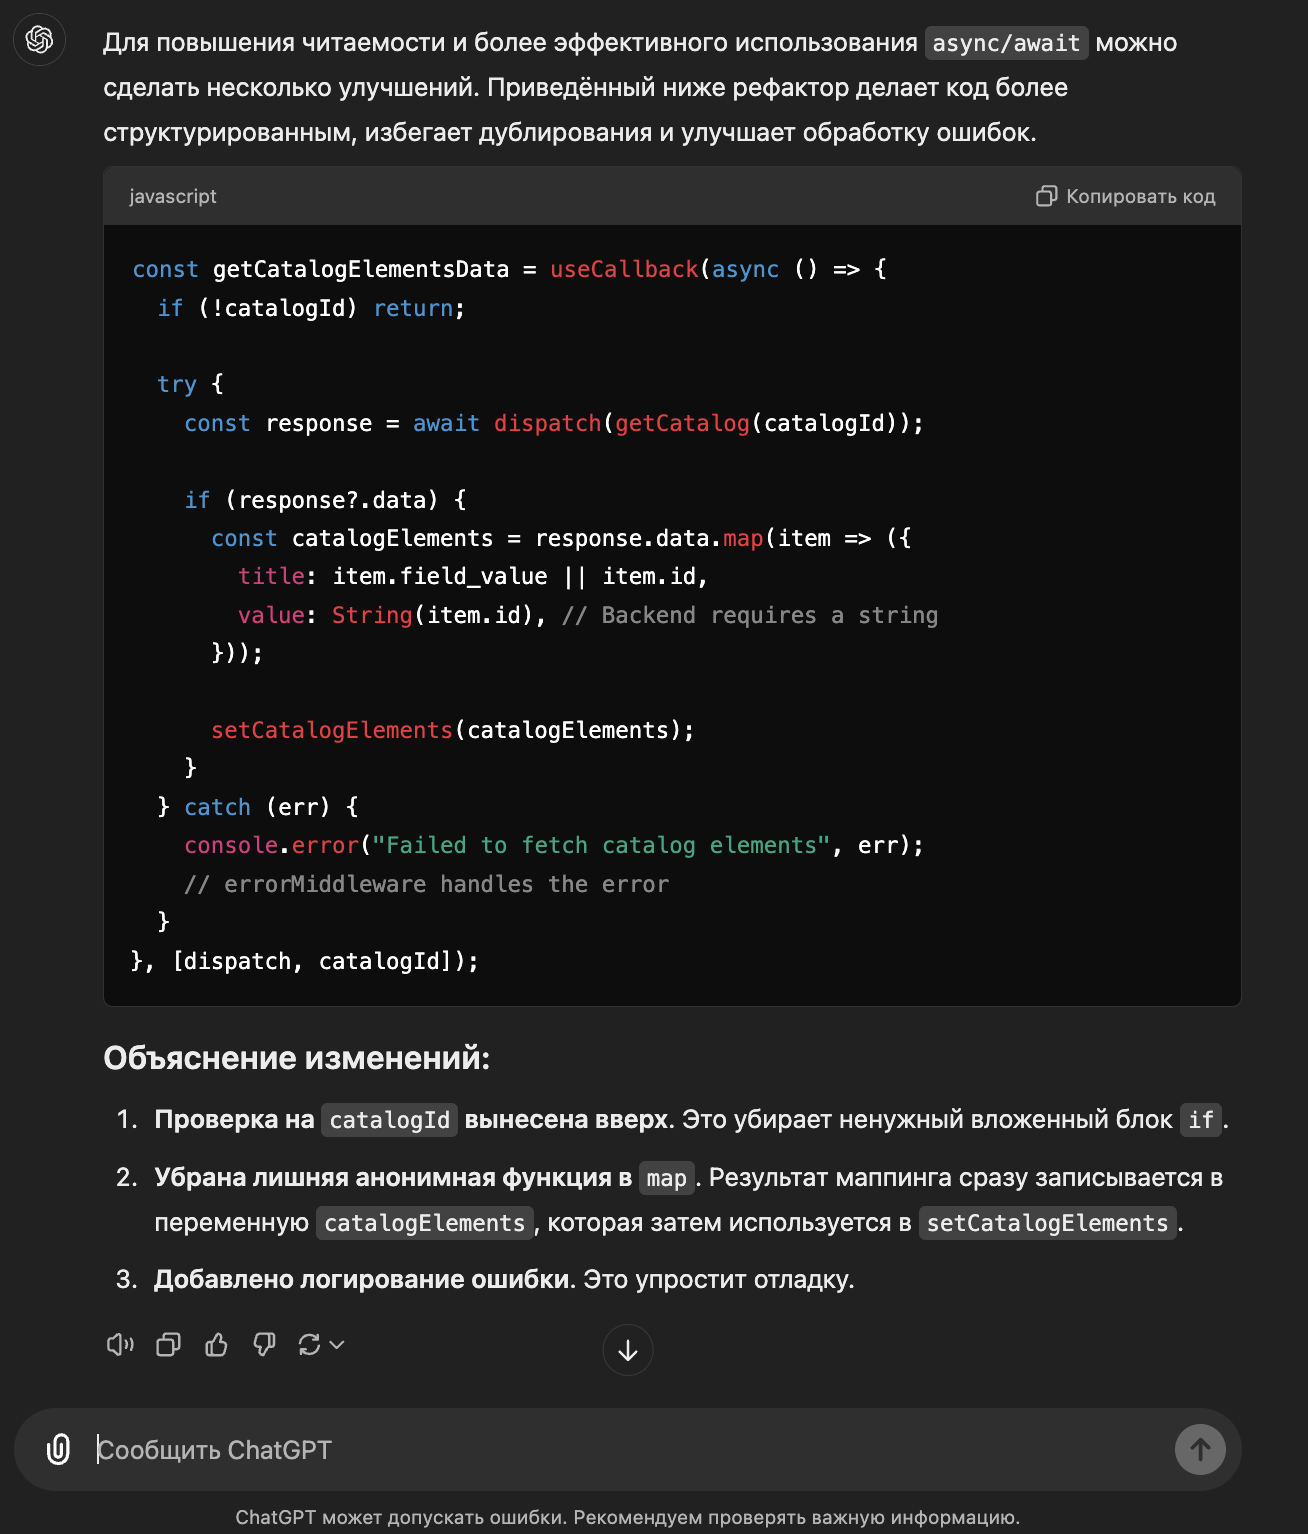Click the inline "async/await" code snippet
The height and width of the screenshot is (1534, 1308).
pyautogui.click(x=1006, y=43)
